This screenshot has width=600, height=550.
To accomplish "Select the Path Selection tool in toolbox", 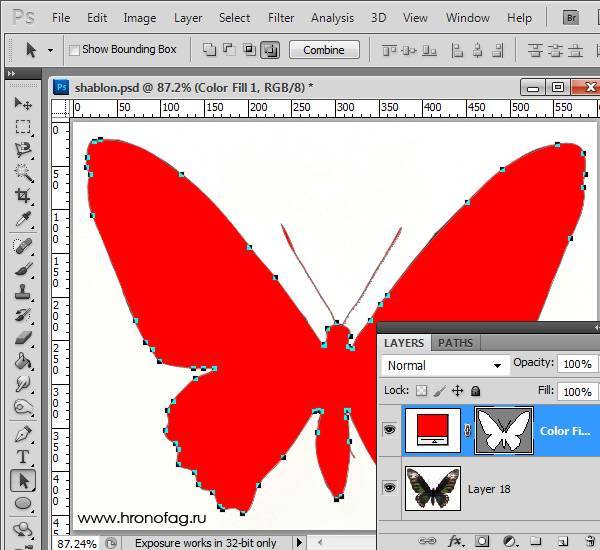I will click(x=23, y=481).
